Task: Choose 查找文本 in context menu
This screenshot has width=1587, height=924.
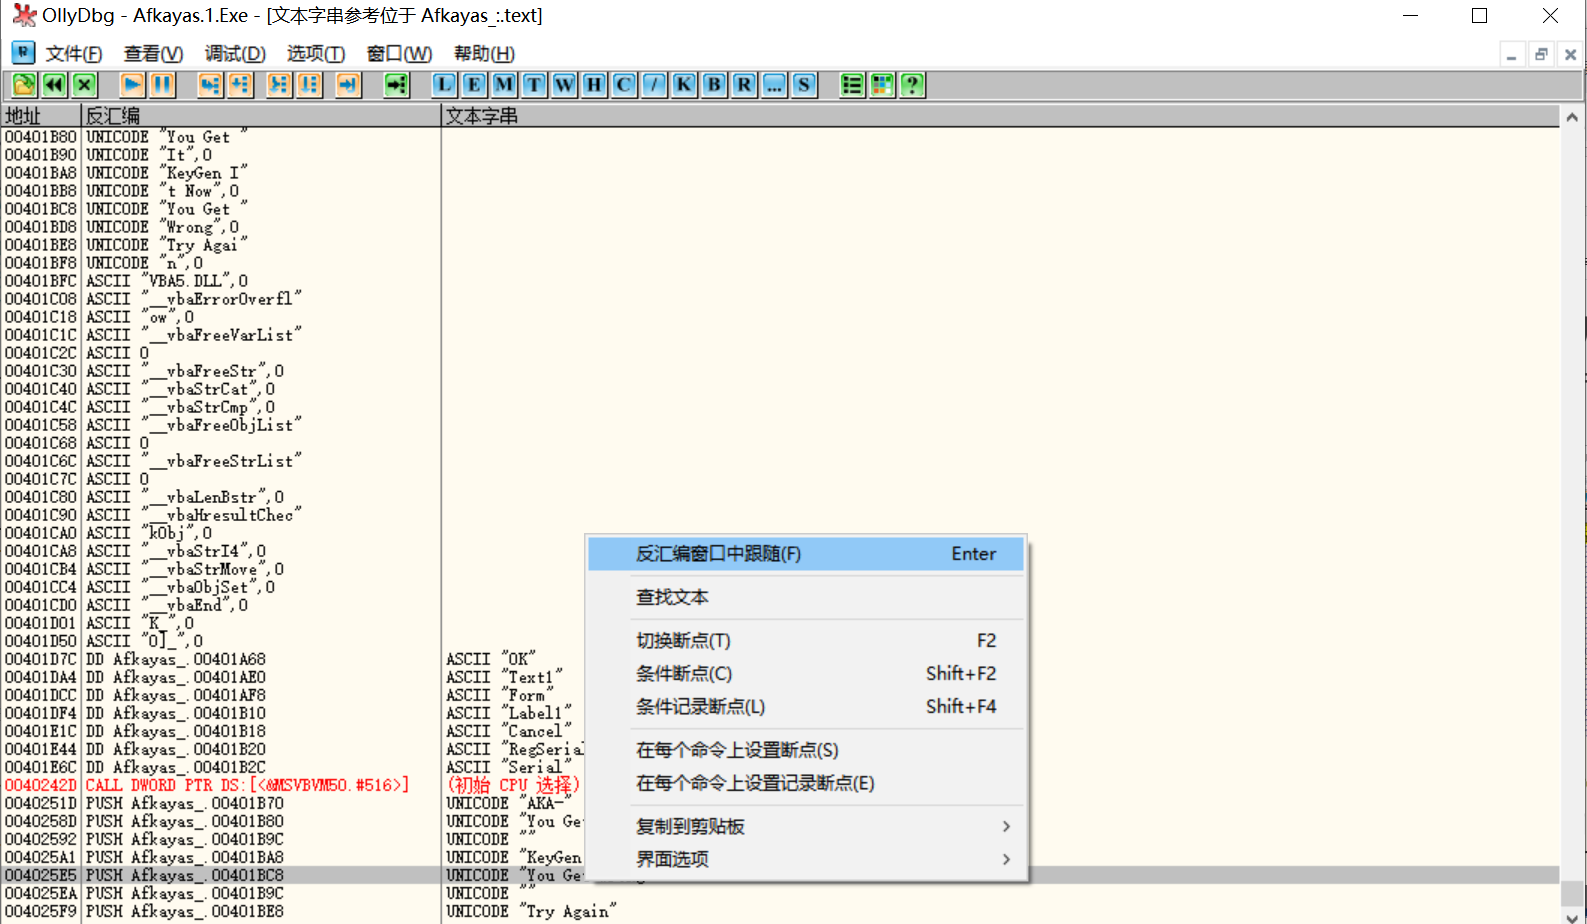Action: coord(806,597)
